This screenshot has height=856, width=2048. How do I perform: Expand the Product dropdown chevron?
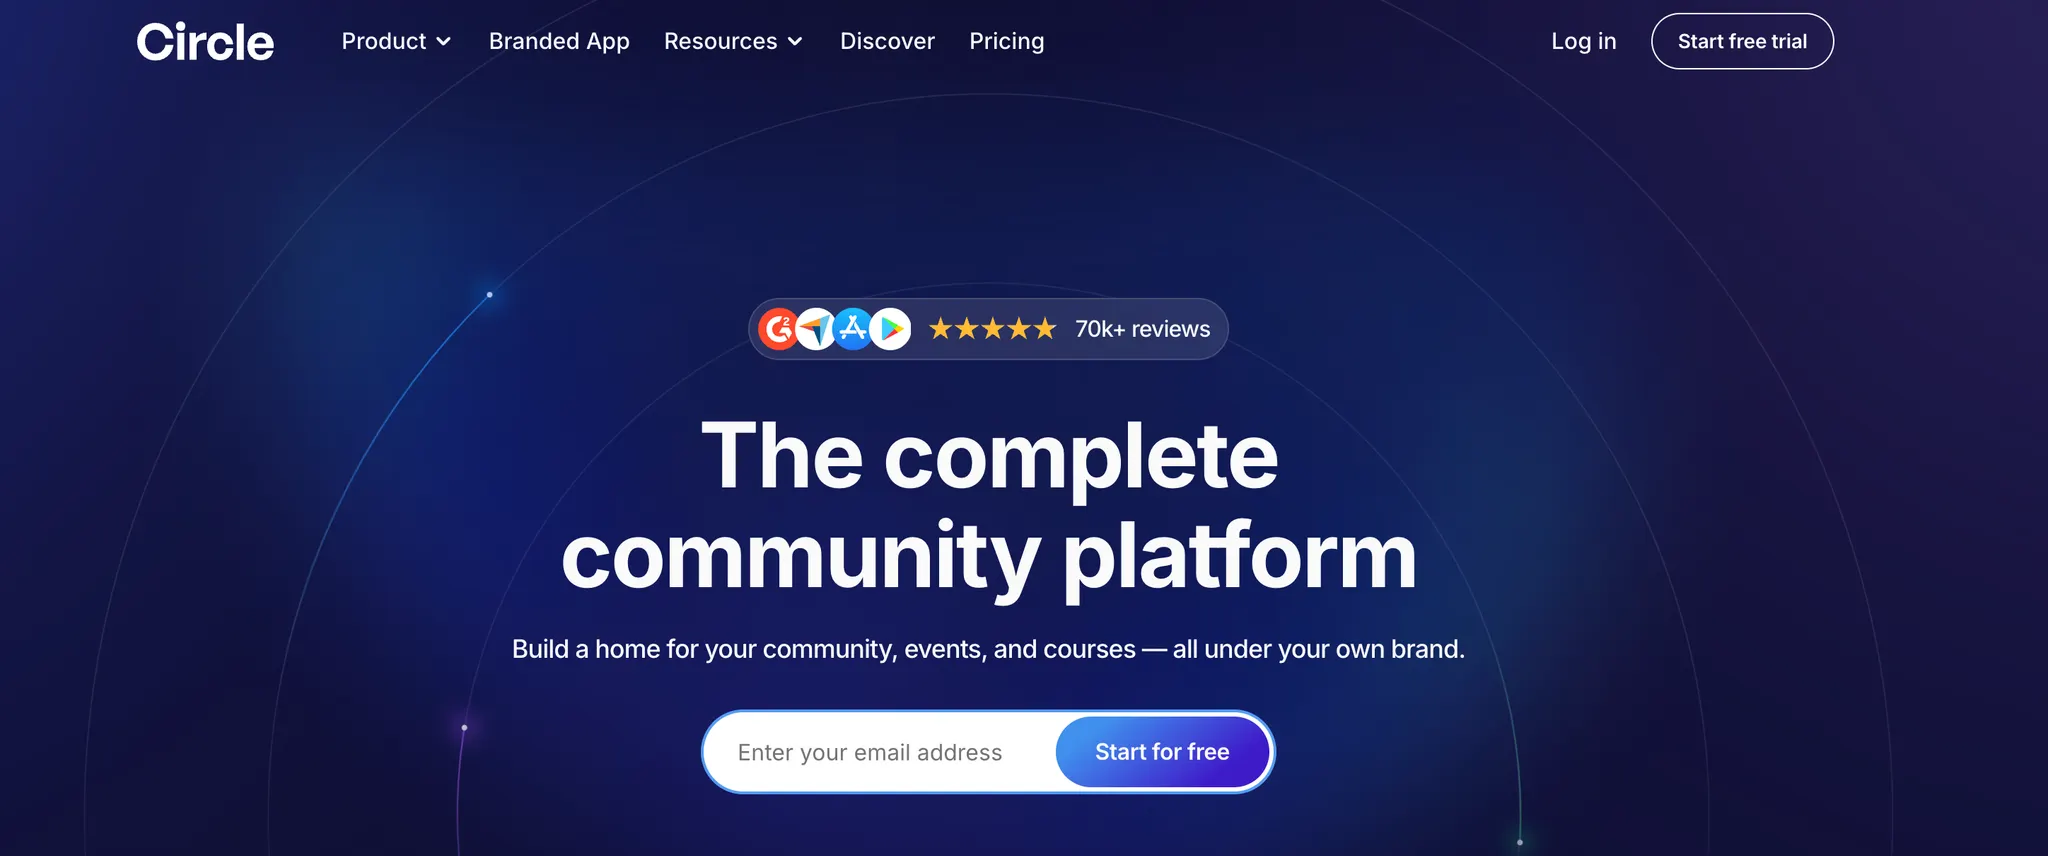444,42
